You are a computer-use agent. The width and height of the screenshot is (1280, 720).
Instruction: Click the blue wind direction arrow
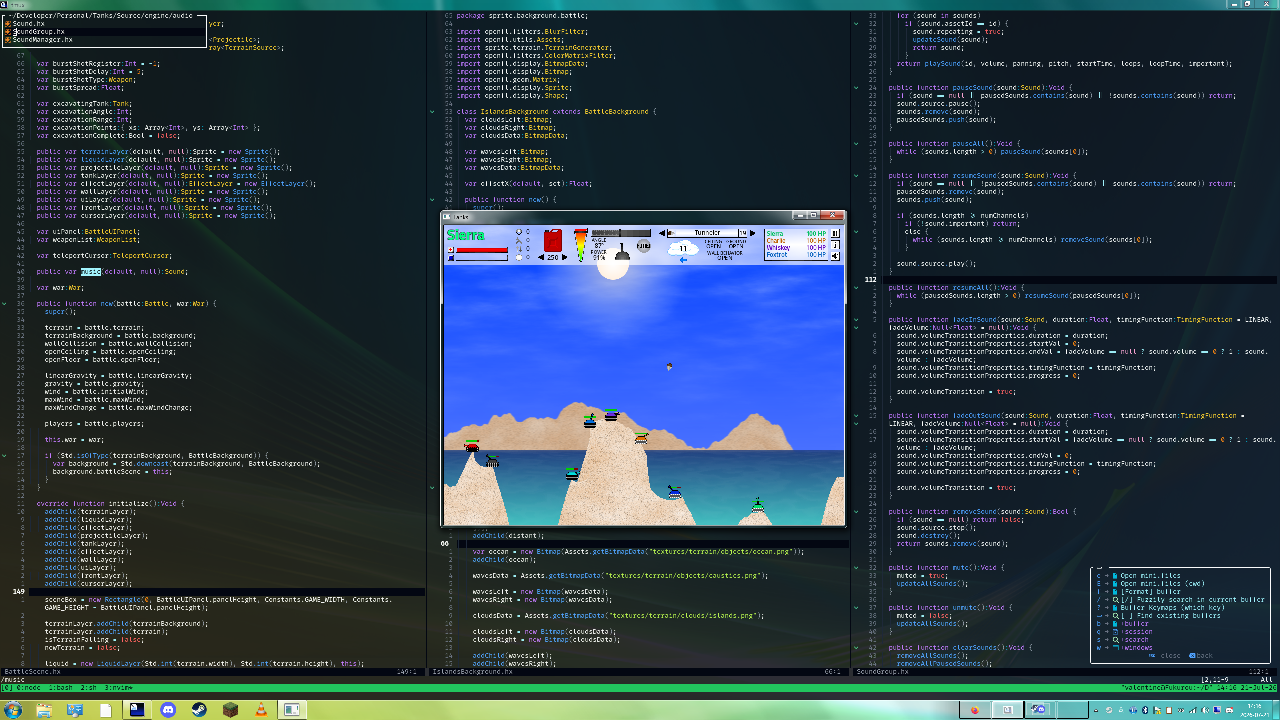click(683, 260)
